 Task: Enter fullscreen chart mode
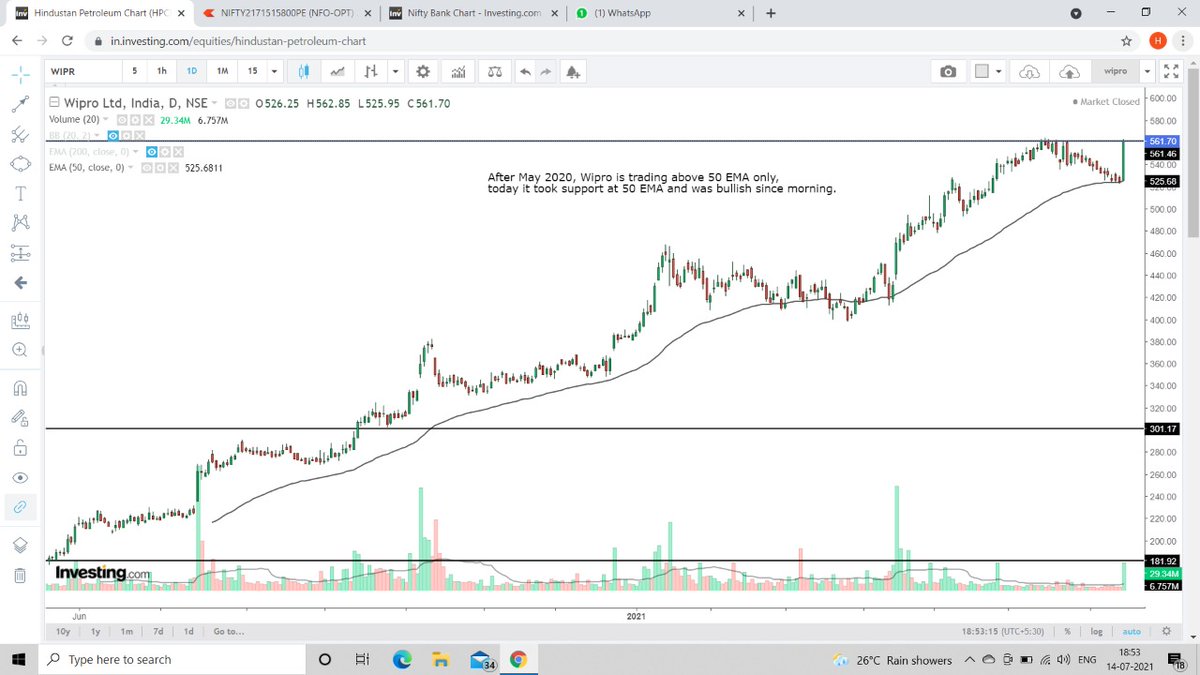1173,71
